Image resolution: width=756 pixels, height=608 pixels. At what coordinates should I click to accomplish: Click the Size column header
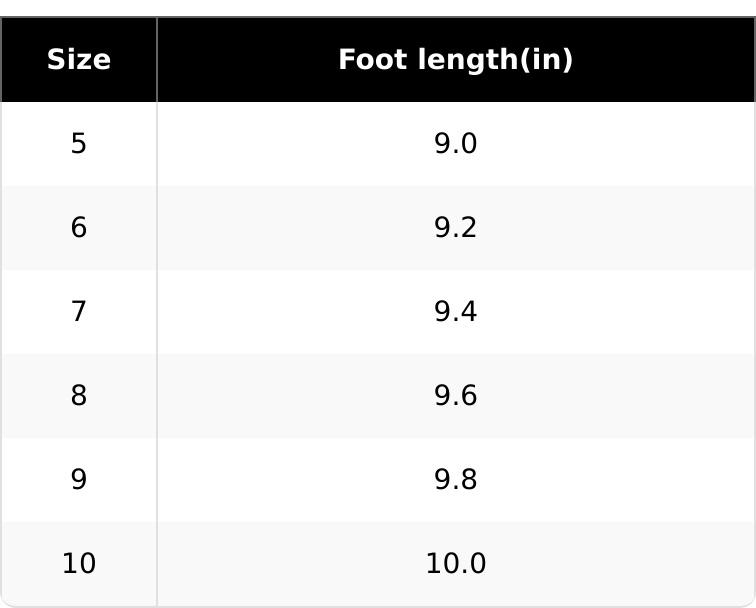click(79, 59)
